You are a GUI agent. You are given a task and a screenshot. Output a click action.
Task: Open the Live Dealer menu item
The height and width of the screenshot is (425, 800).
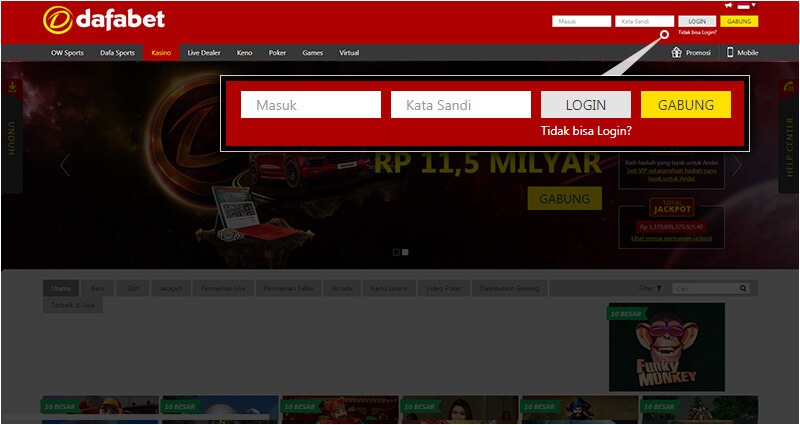pyautogui.click(x=204, y=52)
